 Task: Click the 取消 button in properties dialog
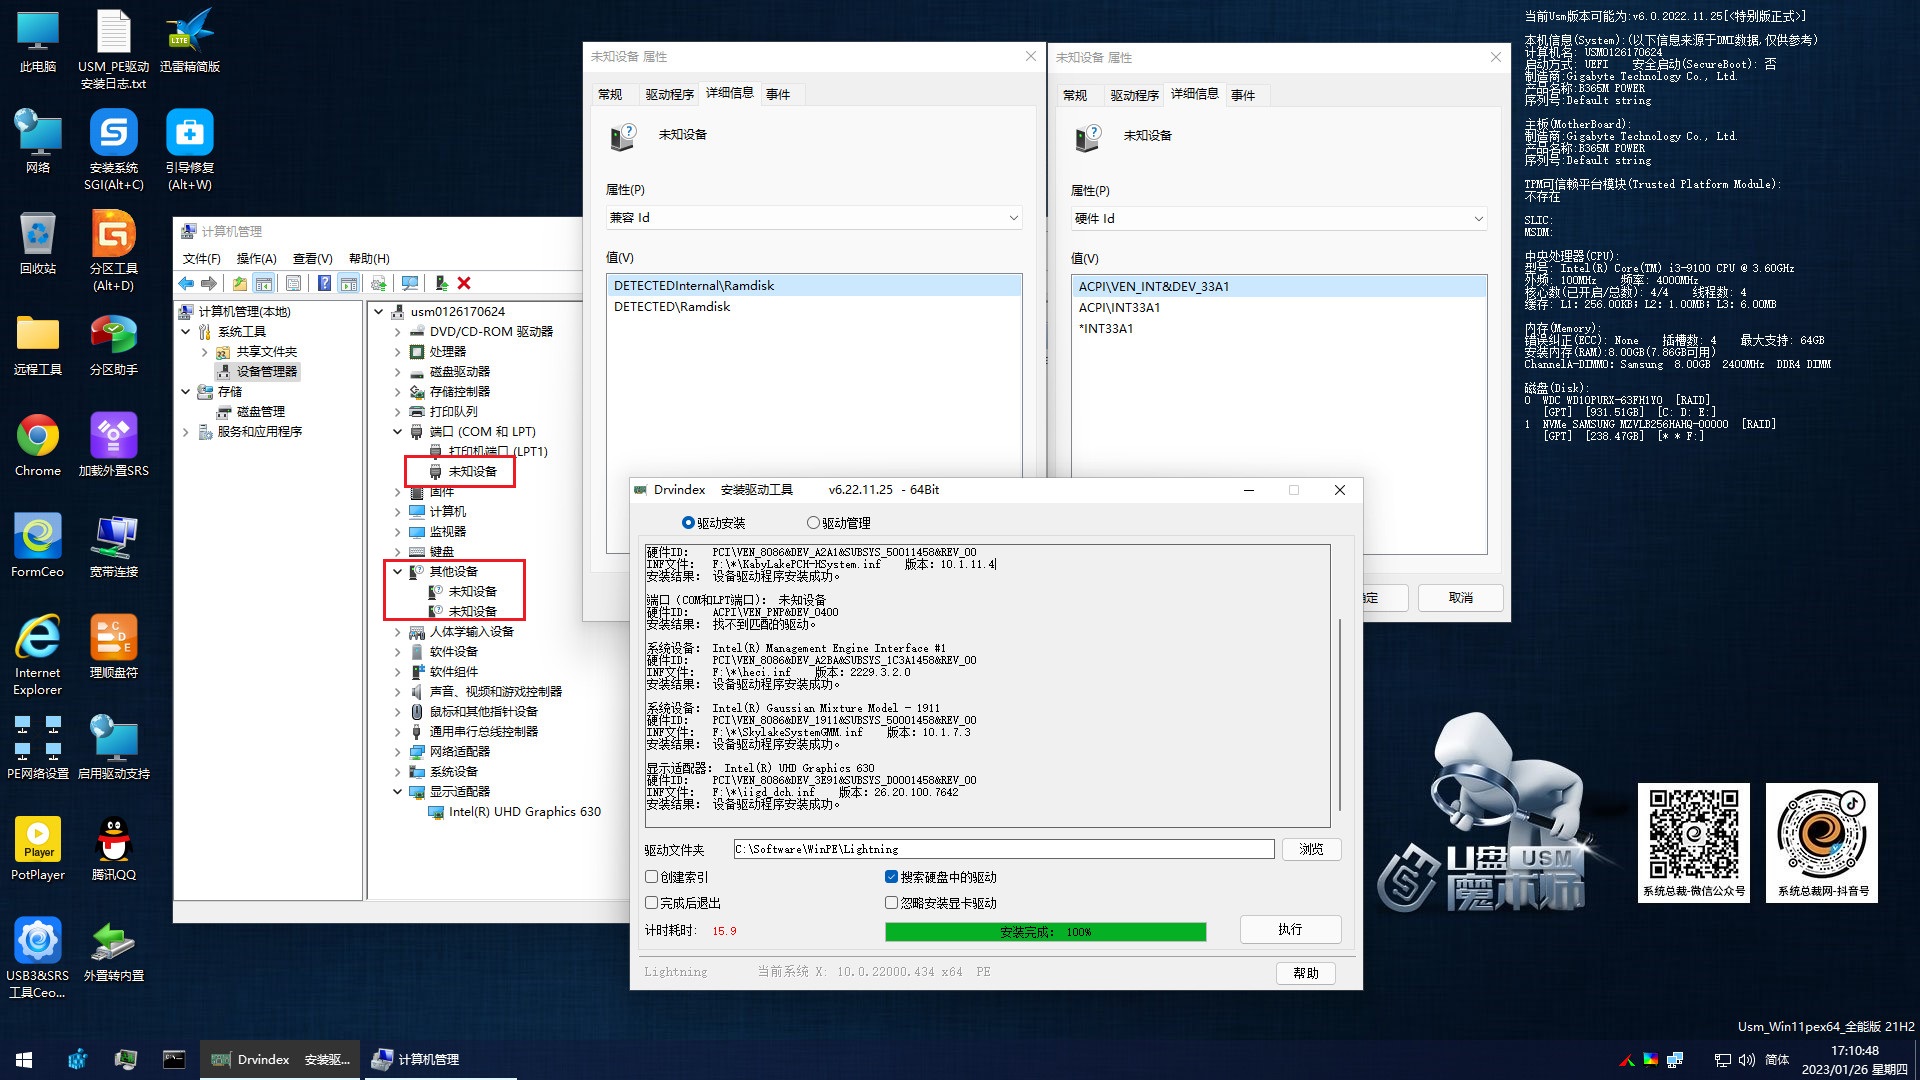tap(1460, 597)
